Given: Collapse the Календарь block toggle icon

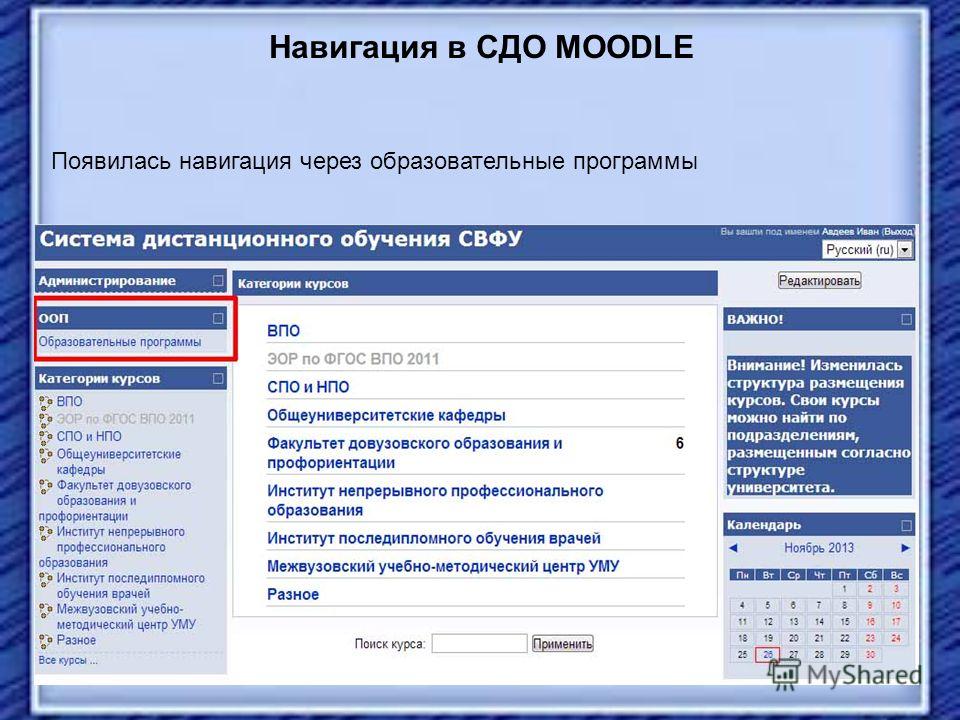Looking at the screenshot, I should 906,525.
